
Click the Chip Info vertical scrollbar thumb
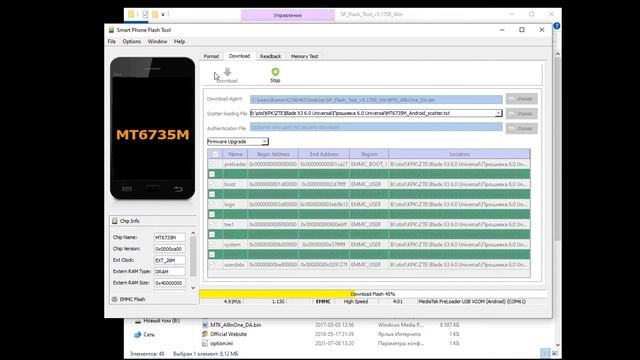pos(193,257)
